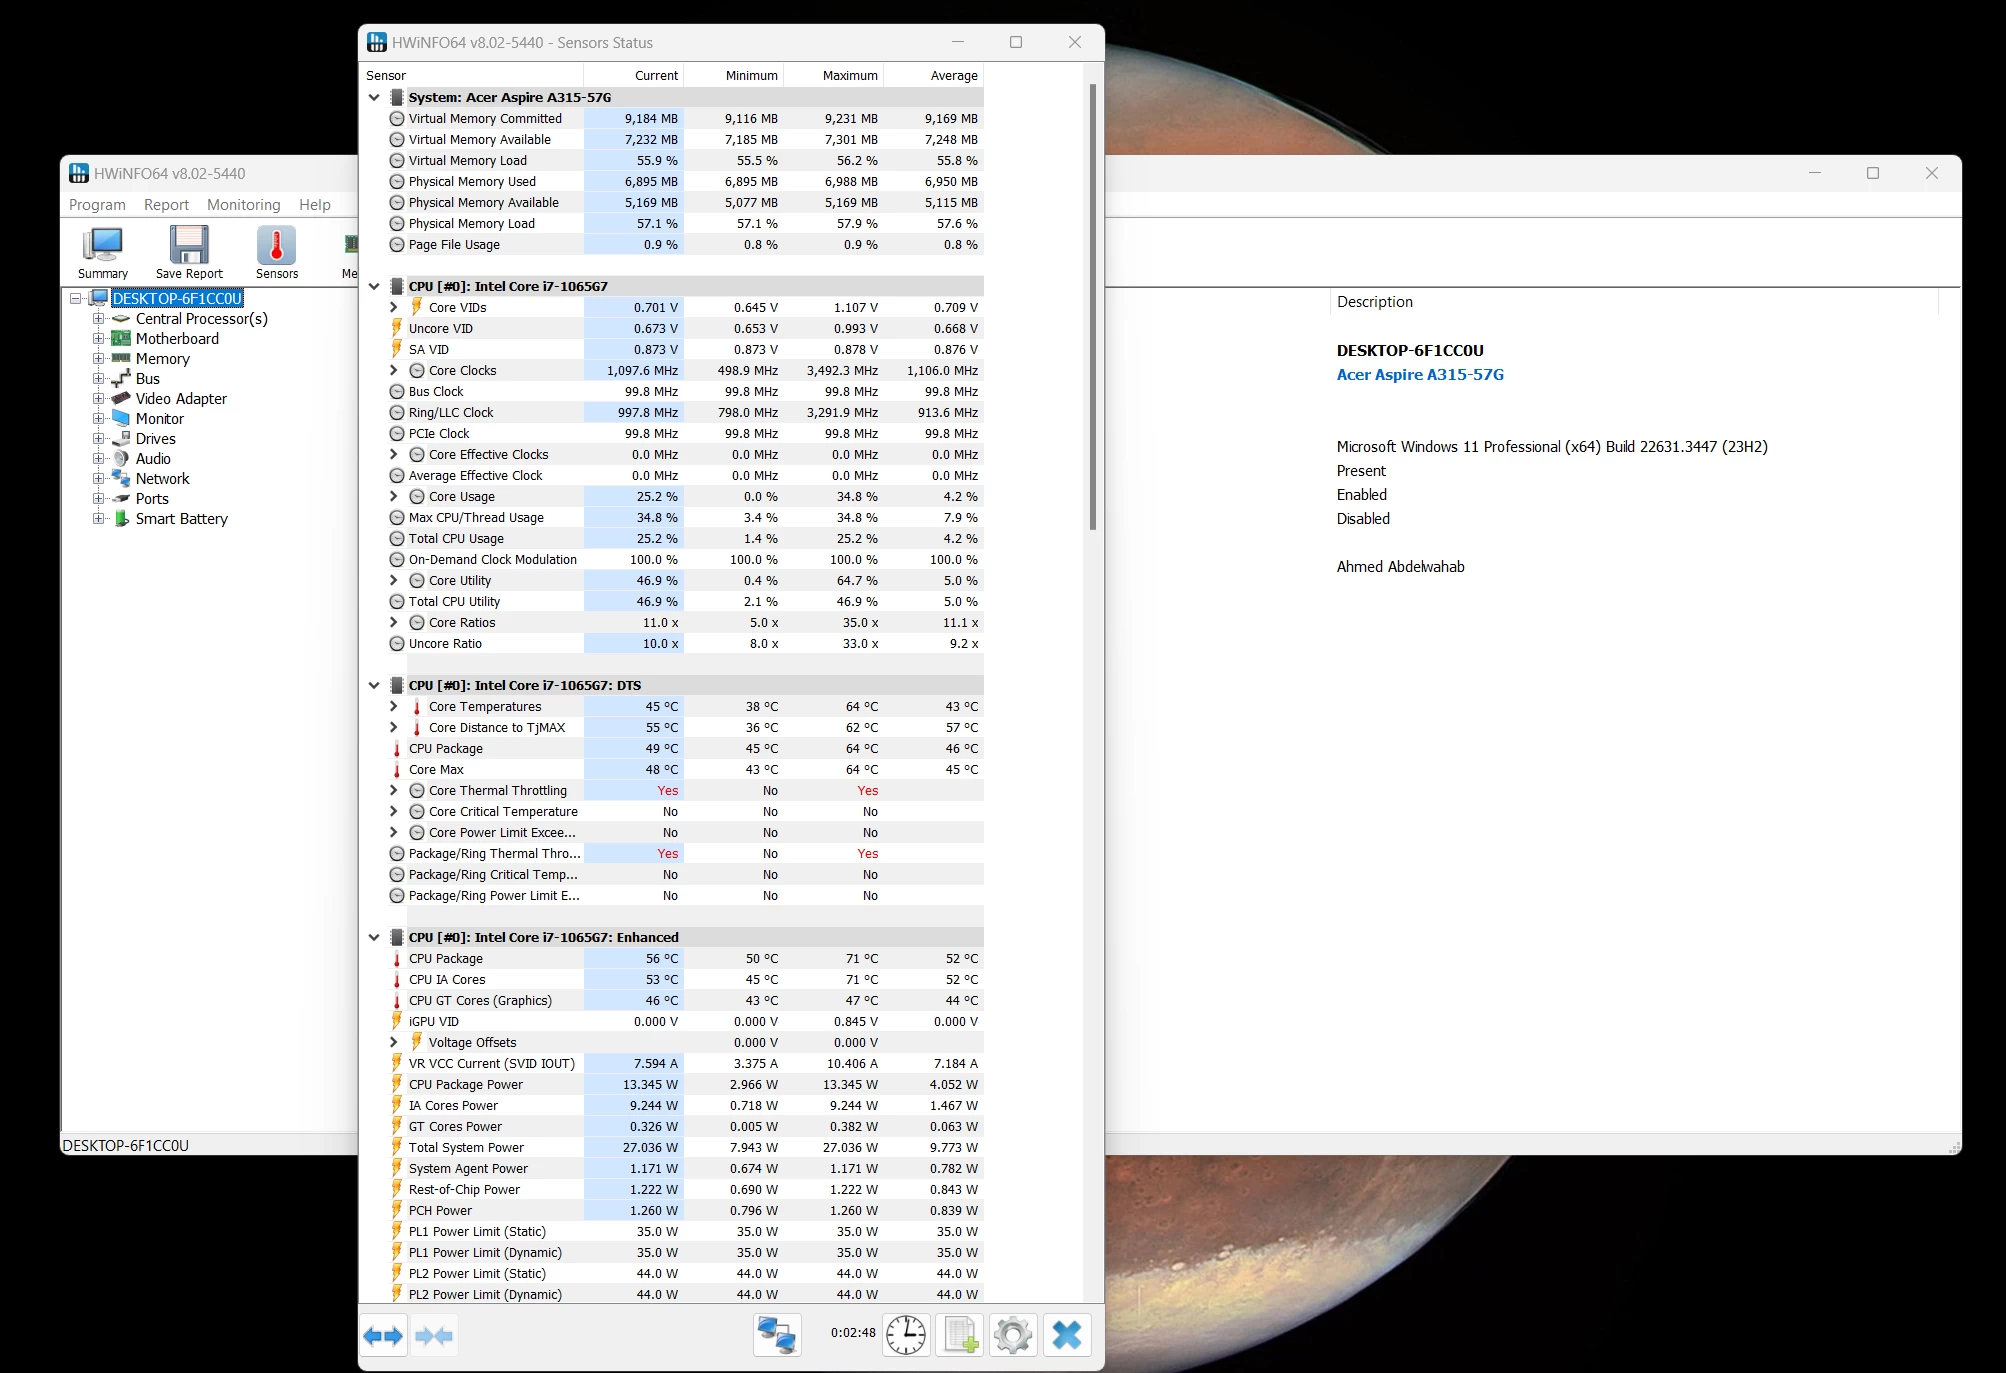
Task: Click the Description column header in main window
Action: click(x=1634, y=302)
